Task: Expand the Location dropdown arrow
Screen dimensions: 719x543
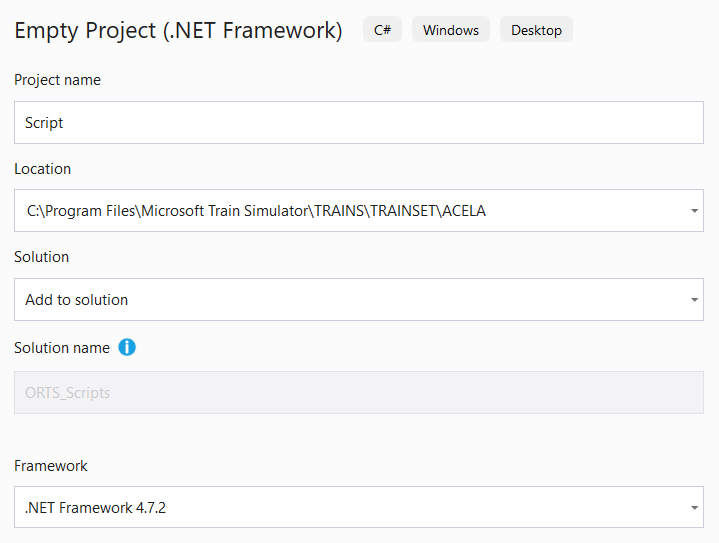Action: click(x=694, y=211)
